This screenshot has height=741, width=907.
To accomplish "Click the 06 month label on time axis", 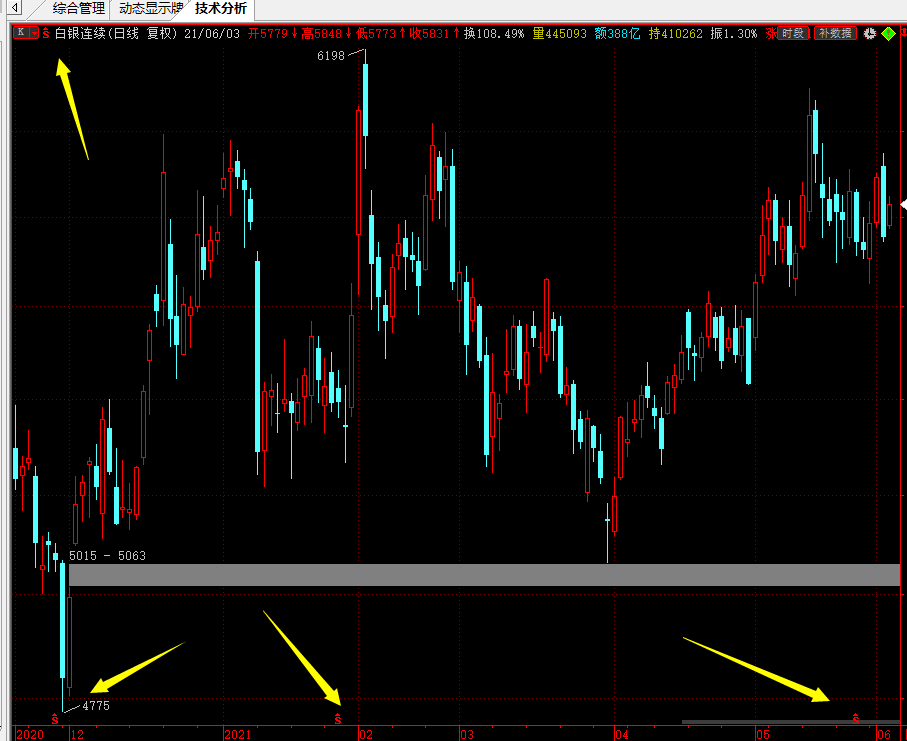I will [x=884, y=734].
